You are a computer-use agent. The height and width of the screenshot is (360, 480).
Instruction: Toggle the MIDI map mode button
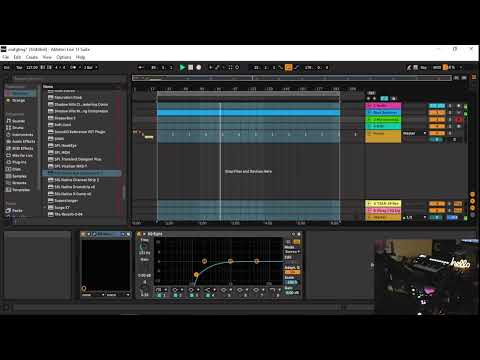[437, 67]
